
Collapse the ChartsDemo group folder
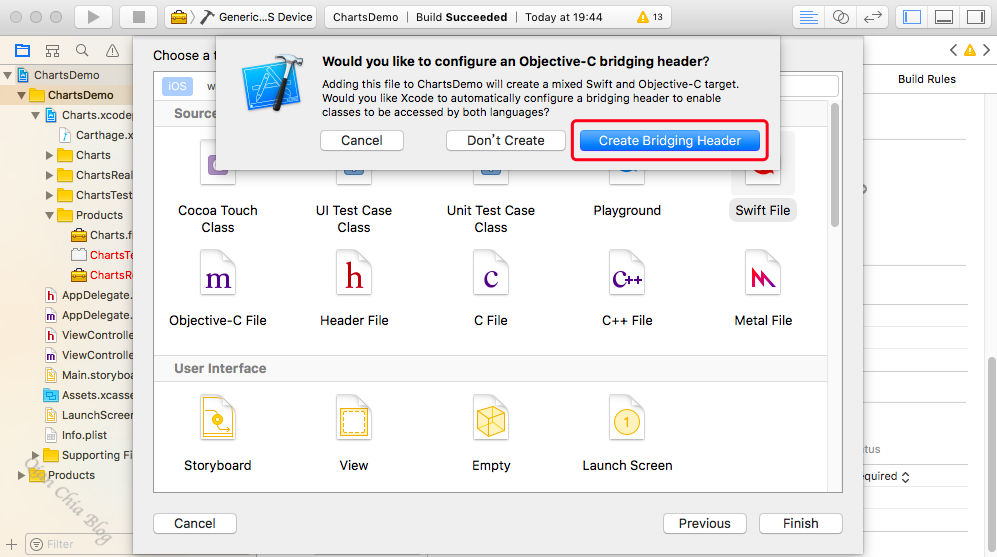pos(22,95)
